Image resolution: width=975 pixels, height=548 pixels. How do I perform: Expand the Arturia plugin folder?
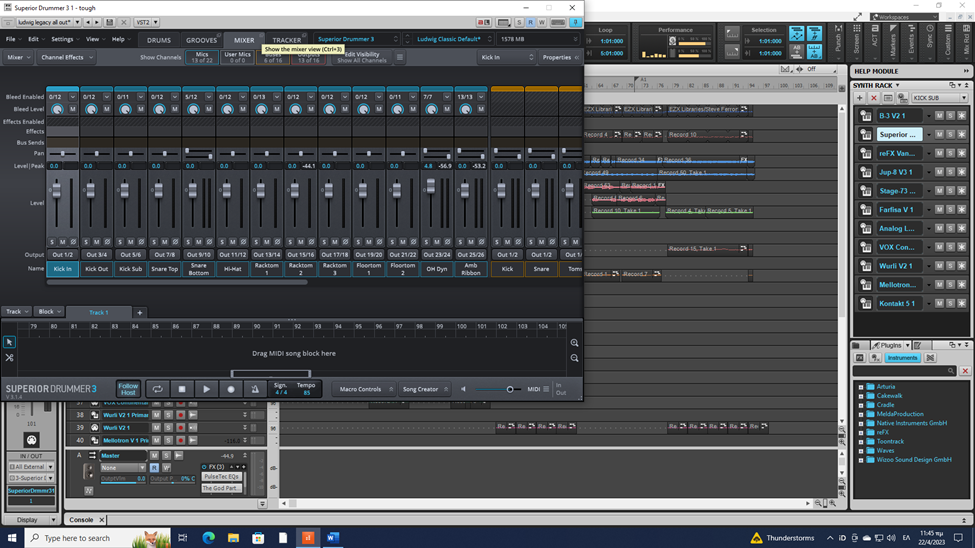pos(861,387)
